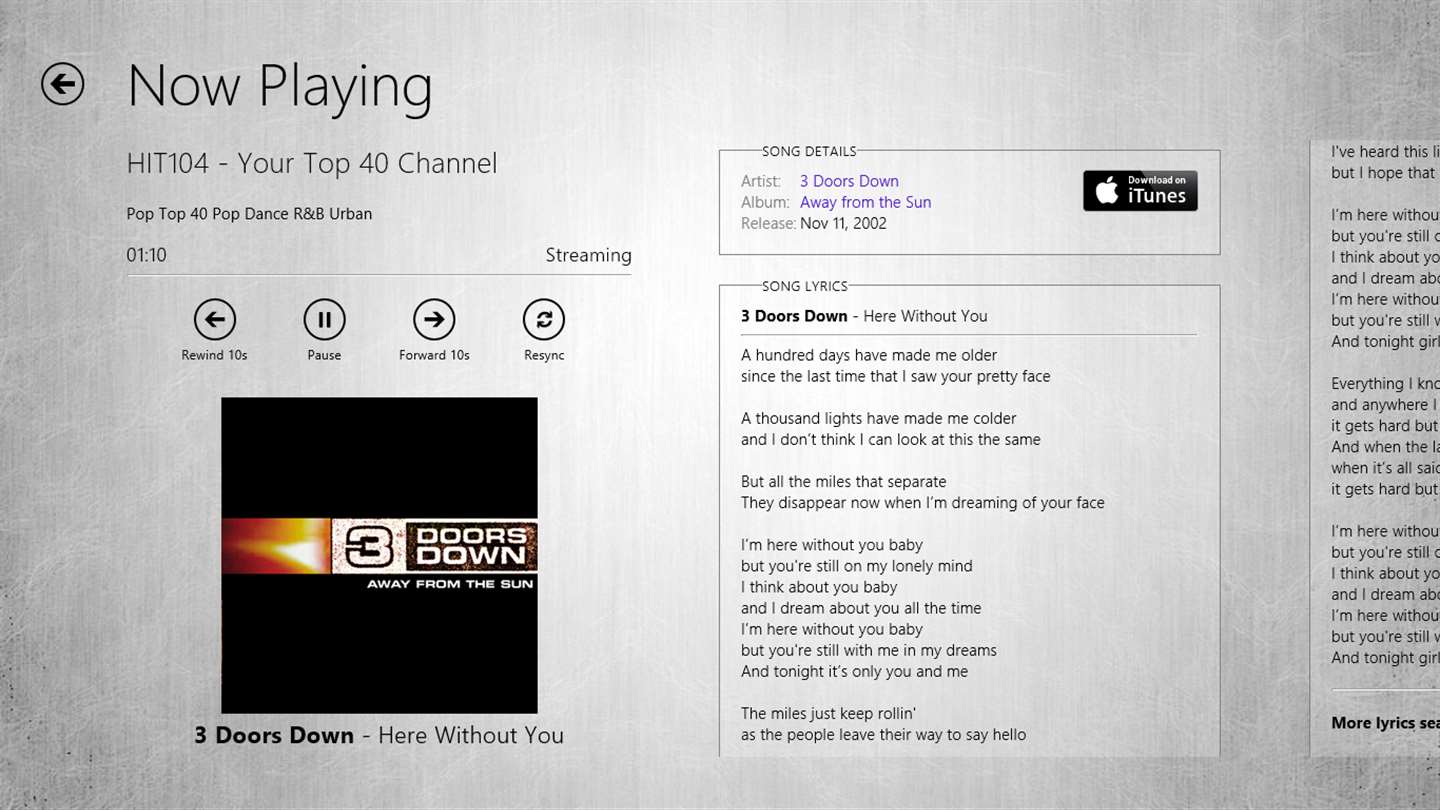Click the song caption below the album art
Image resolution: width=1440 pixels, height=810 pixels.
tap(379, 735)
